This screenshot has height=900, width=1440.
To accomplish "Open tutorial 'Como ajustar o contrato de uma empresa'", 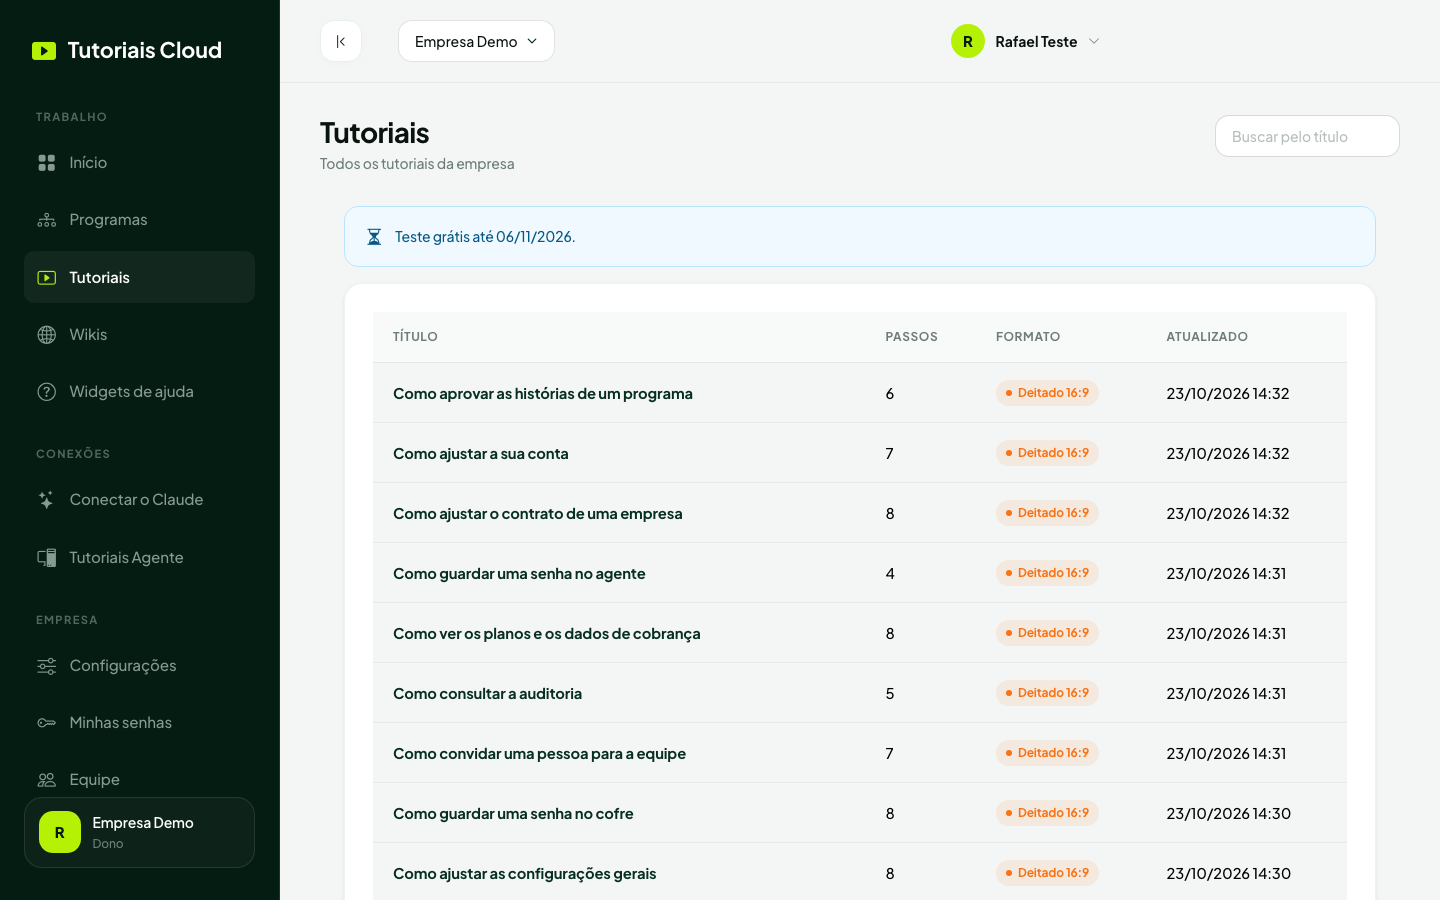I will click(538, 514).
